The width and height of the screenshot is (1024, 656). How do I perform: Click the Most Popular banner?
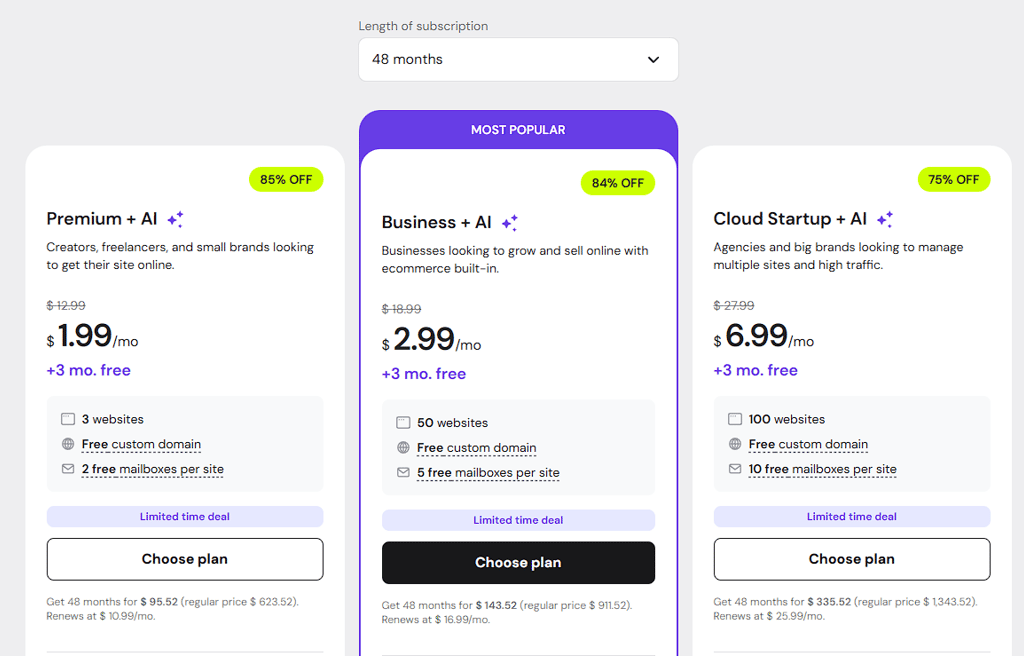pyautogui.click(x=518, y=130)
